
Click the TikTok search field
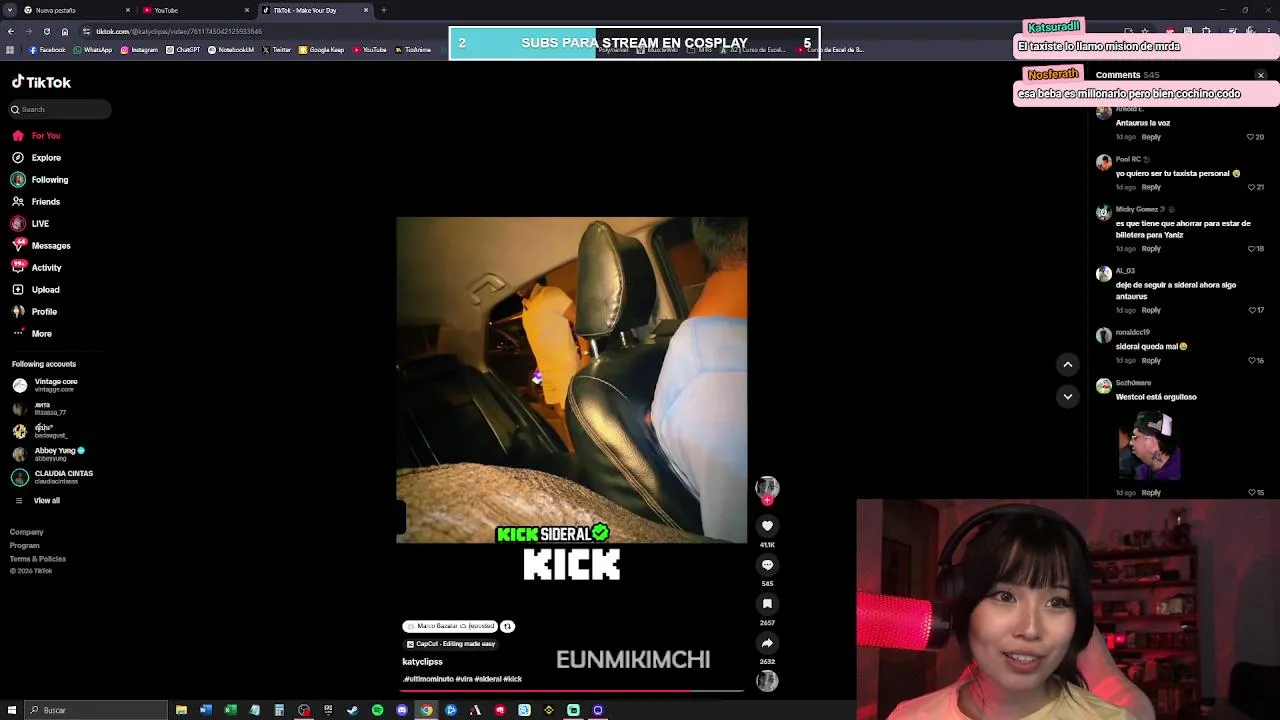click(x=60, y=109)
